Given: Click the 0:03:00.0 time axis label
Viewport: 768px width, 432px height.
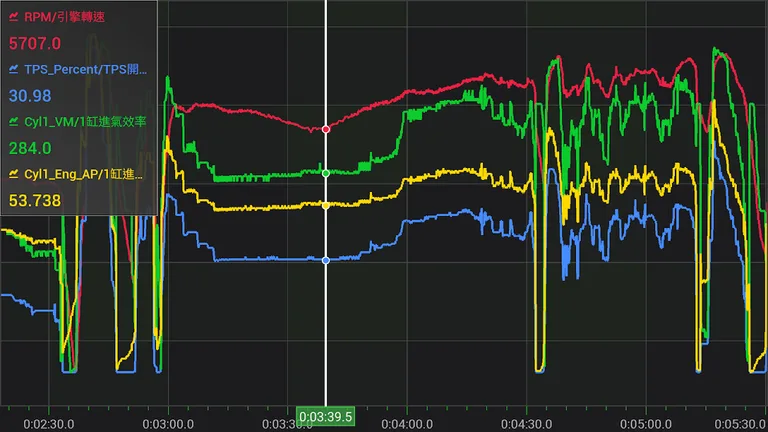Looking at the screenshot, I should click(168, 424).
